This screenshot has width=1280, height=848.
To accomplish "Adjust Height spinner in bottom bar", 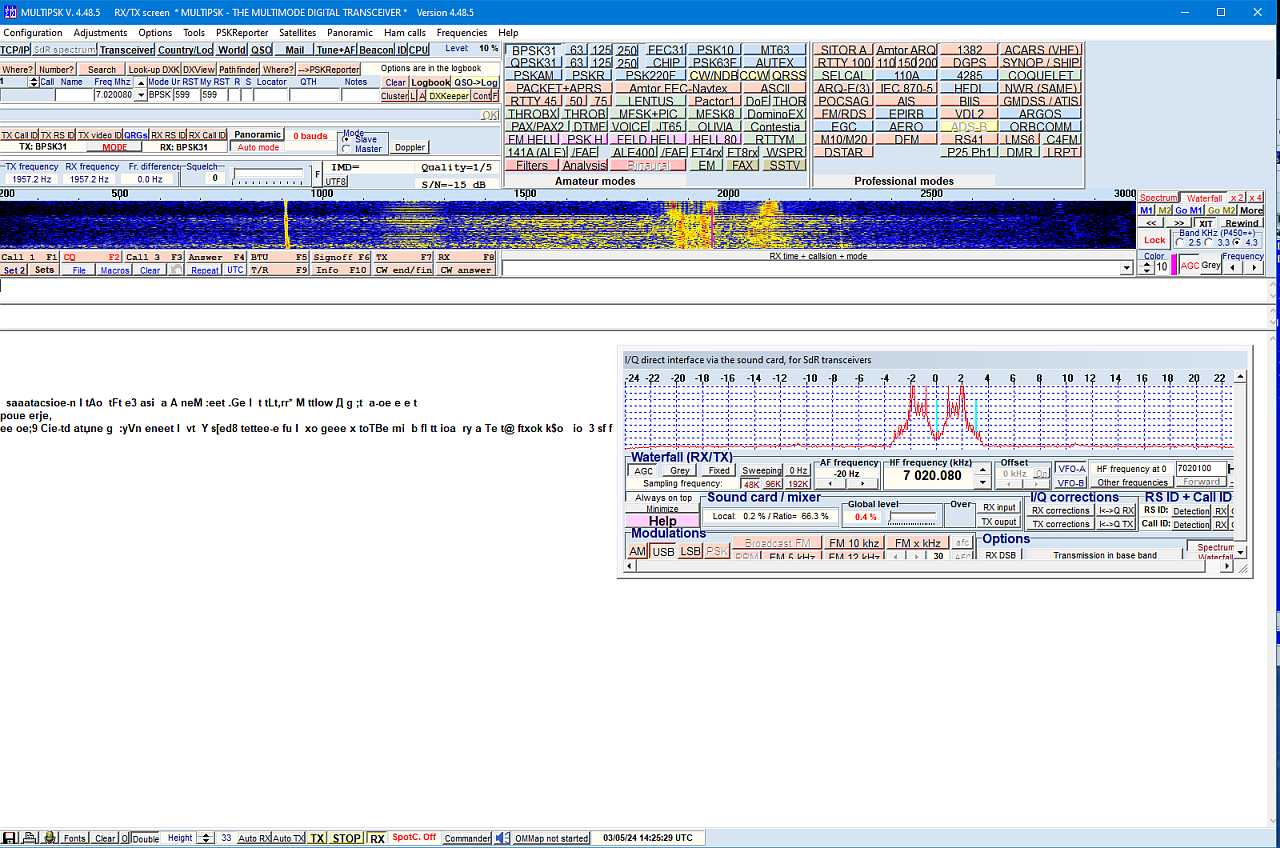I will click(x=205, y=838).
